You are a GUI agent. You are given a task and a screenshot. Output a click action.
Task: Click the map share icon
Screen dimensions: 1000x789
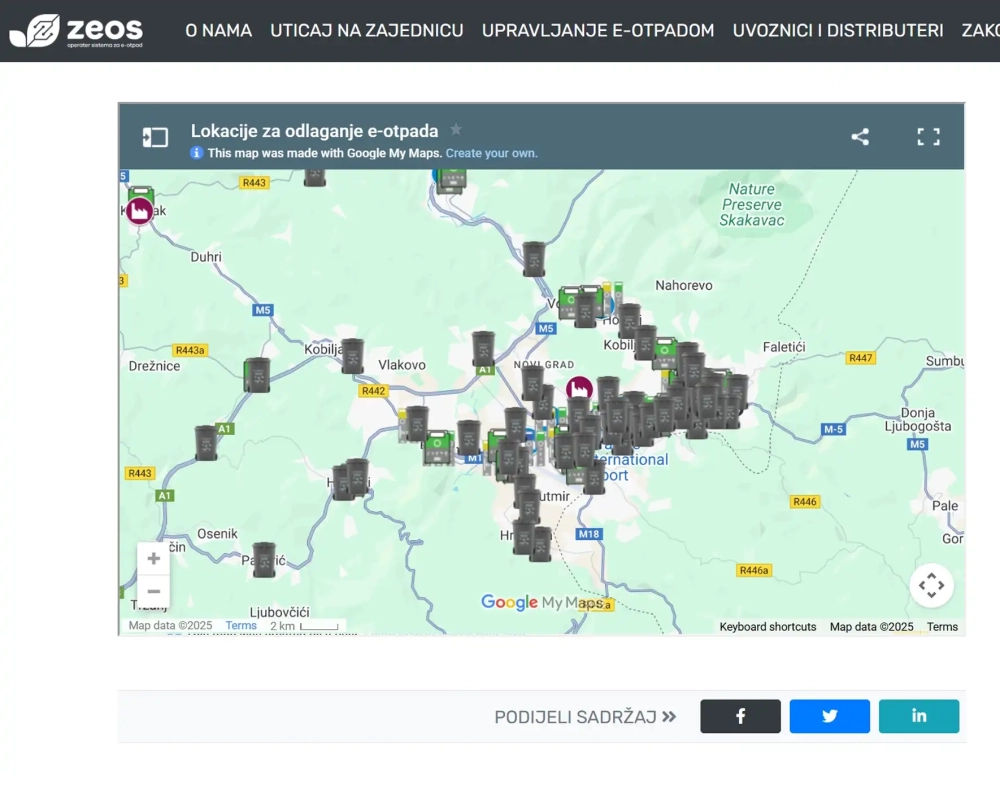(860, 137)
